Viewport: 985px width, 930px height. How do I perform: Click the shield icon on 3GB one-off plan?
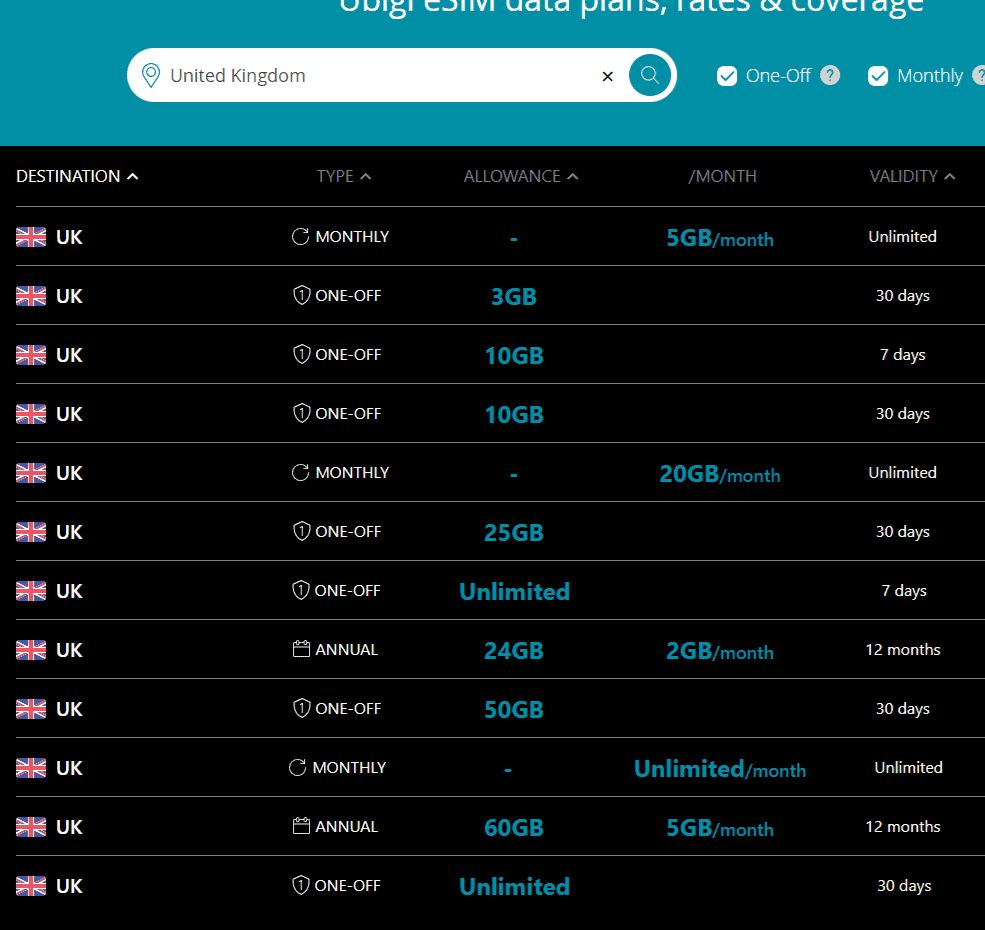click(301, 296)
